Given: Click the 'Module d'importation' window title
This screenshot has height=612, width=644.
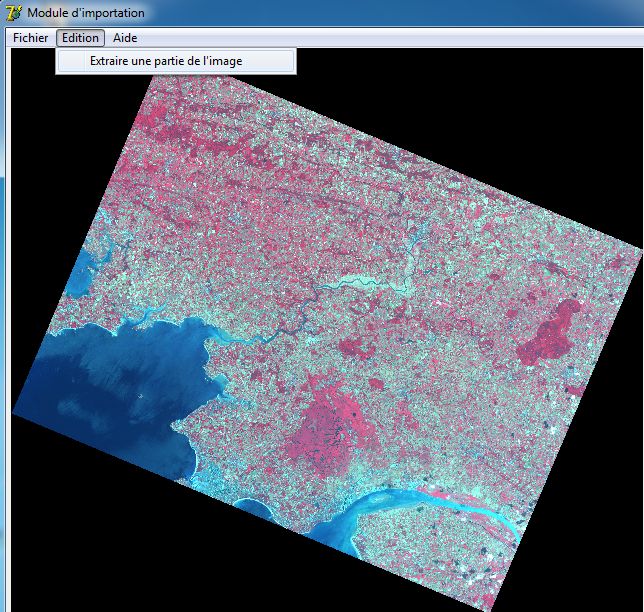Looking at the screenshot, I should point(86,13).
